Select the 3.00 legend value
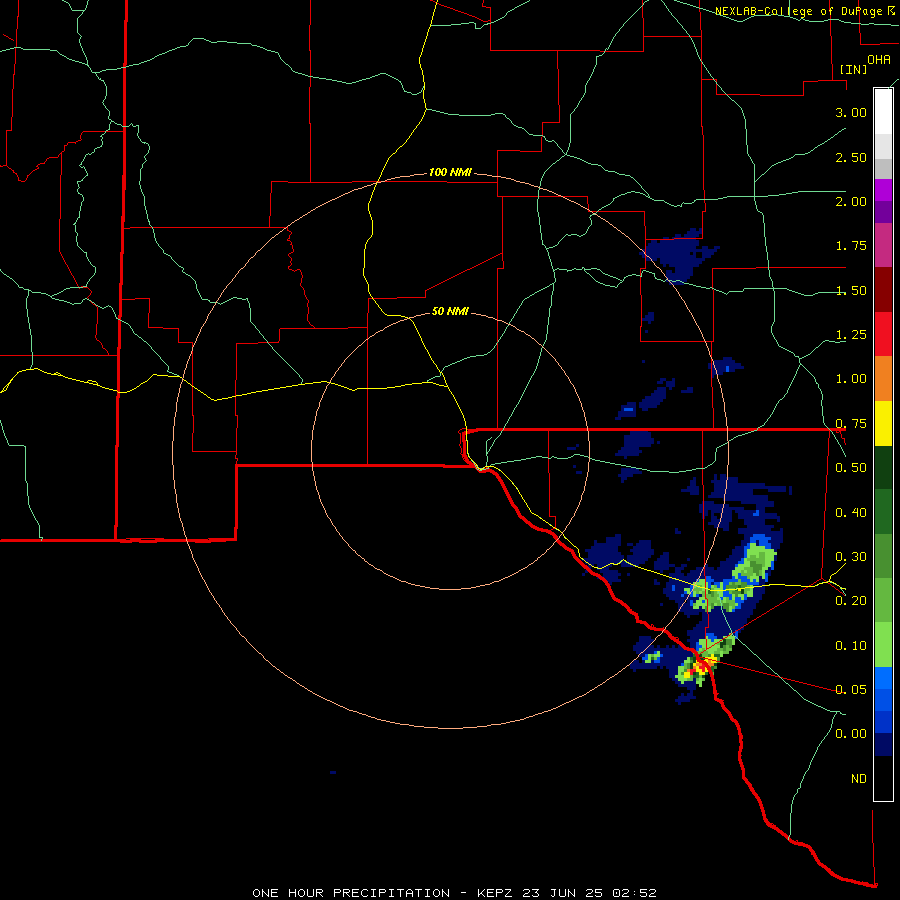This screenshot has height=900, width=900. click(851, 112)
